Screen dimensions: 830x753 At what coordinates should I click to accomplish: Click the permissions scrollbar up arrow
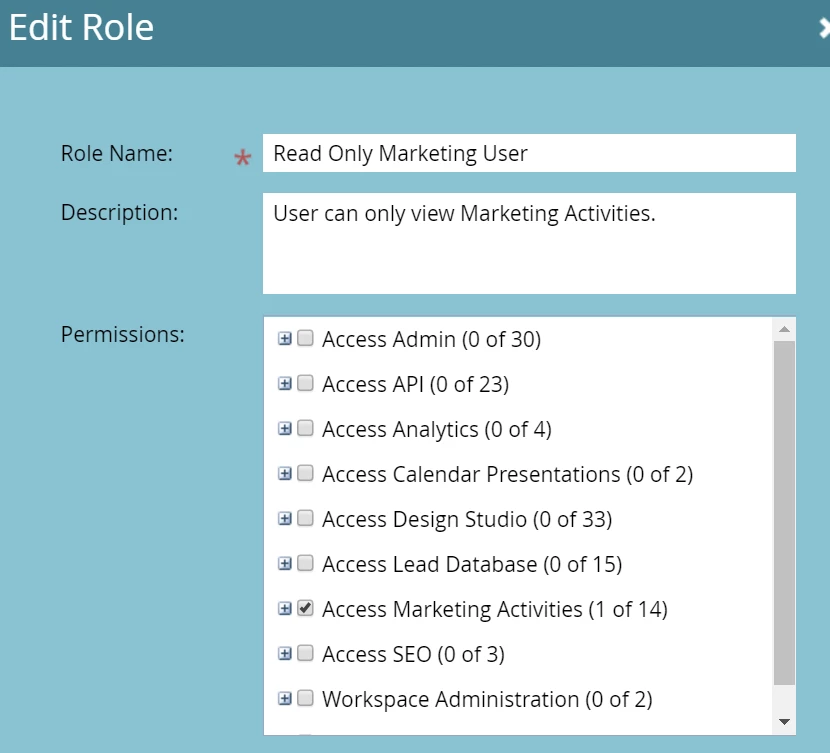[x=784, y=329]
